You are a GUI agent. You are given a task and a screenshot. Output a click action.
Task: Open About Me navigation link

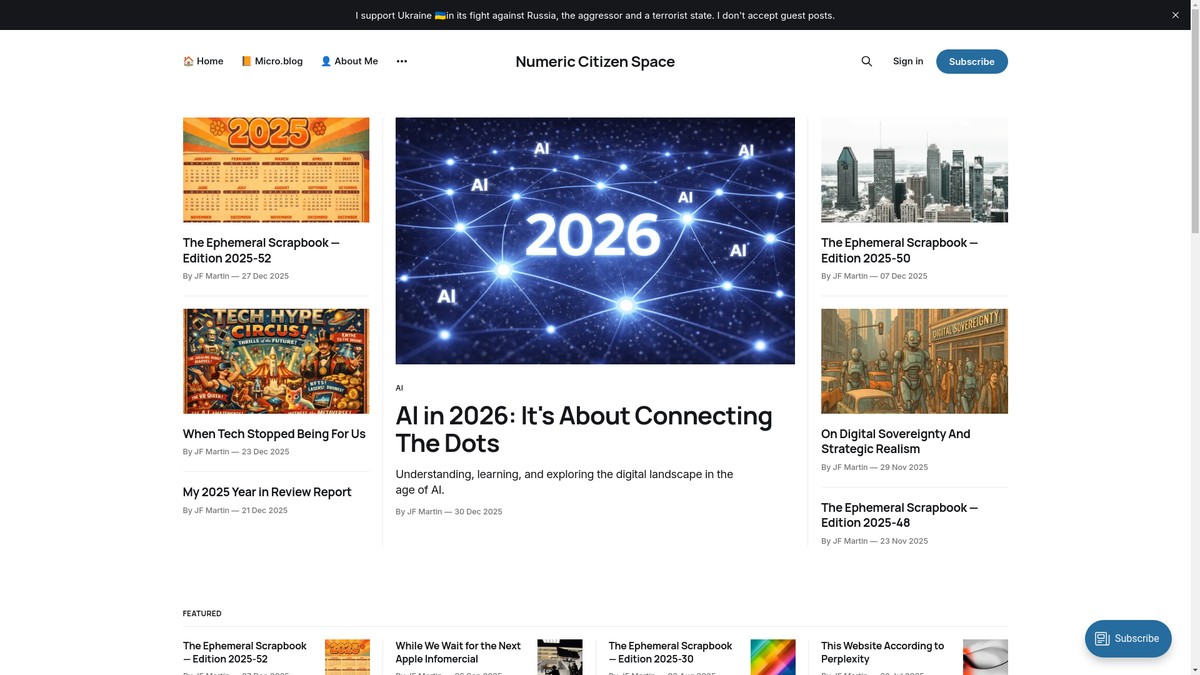click(349, 61)
